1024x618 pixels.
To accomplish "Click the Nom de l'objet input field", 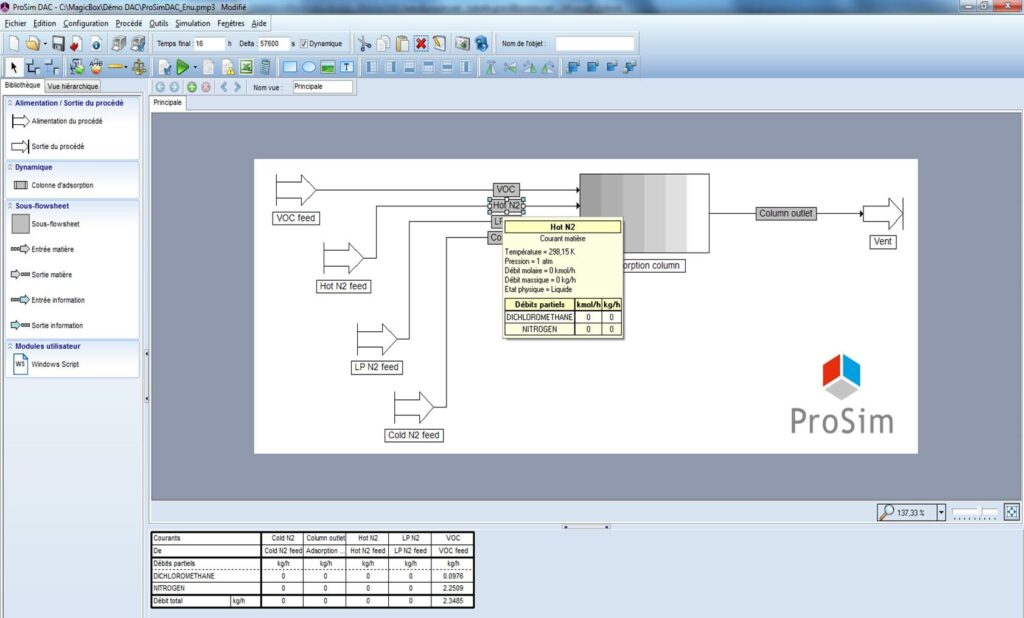I will point(594,44).
